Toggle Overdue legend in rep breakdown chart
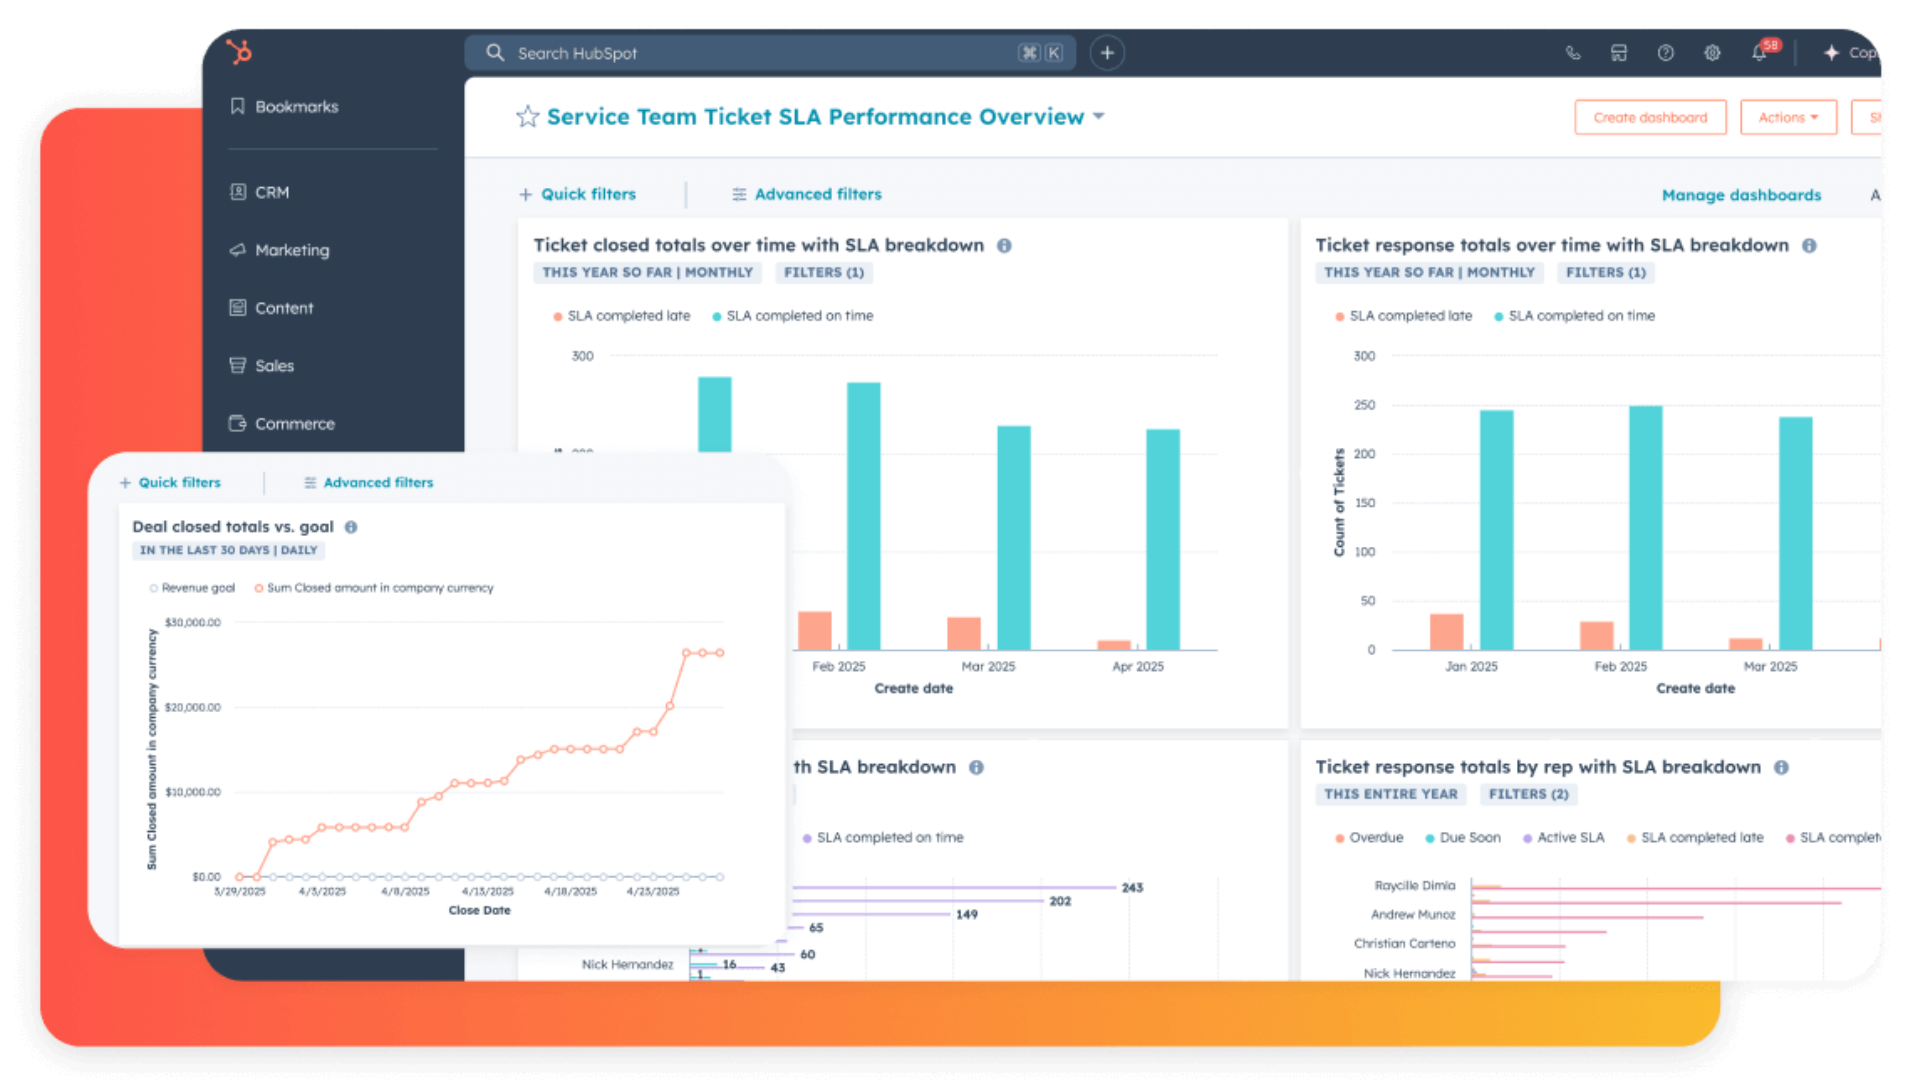The width and height of the screenshot is (1920, 1080). [1368, 838]
